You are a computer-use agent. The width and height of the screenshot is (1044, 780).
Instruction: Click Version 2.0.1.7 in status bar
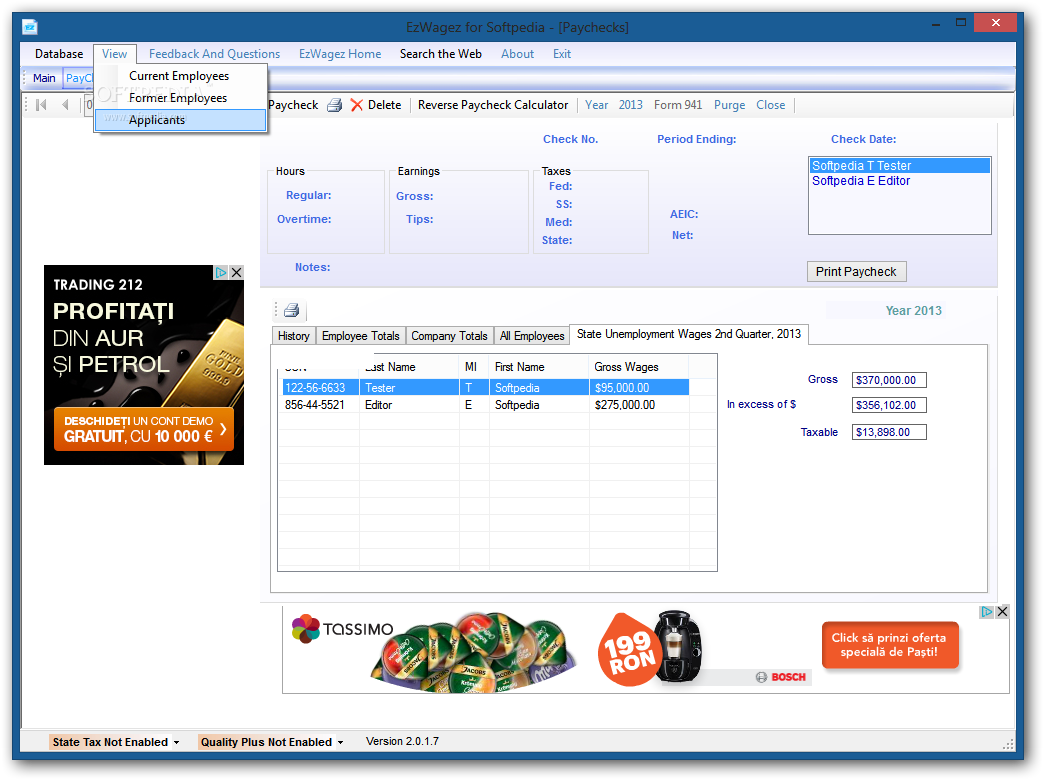pyautogui.click(x=402, y=741)
